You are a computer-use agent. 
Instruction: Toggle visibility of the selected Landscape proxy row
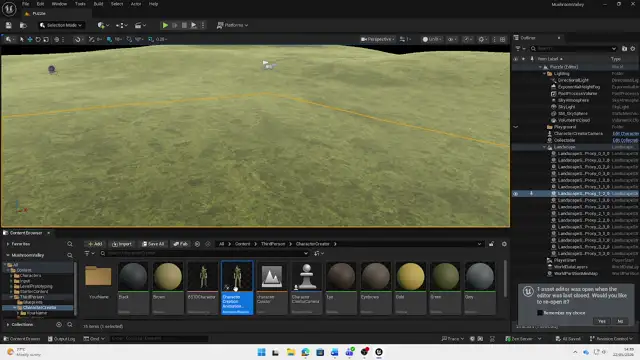click(516, 194)
